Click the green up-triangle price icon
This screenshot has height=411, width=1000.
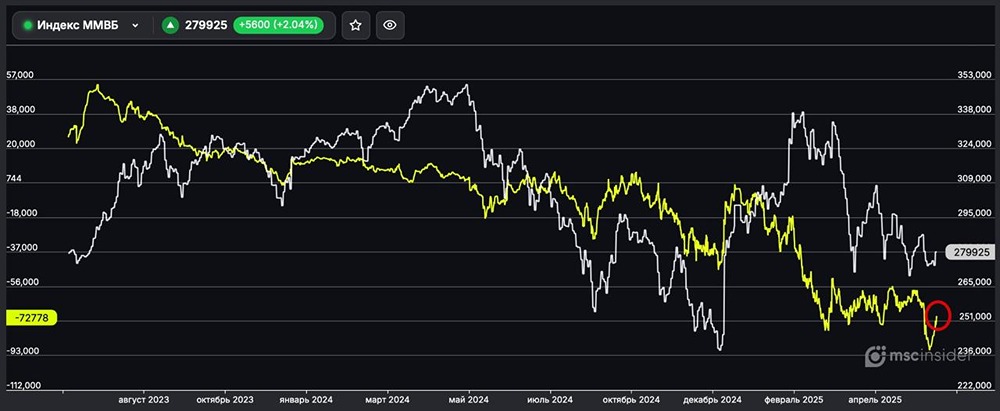point(169,26)
